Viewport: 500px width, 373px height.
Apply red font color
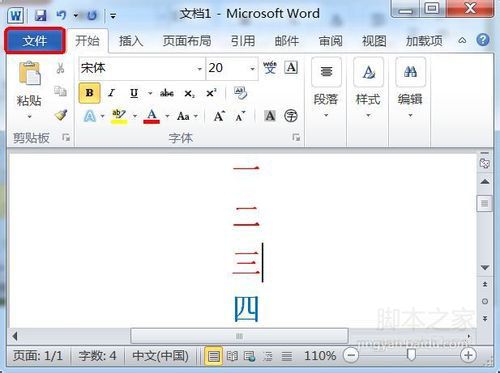tap(152, 116)
